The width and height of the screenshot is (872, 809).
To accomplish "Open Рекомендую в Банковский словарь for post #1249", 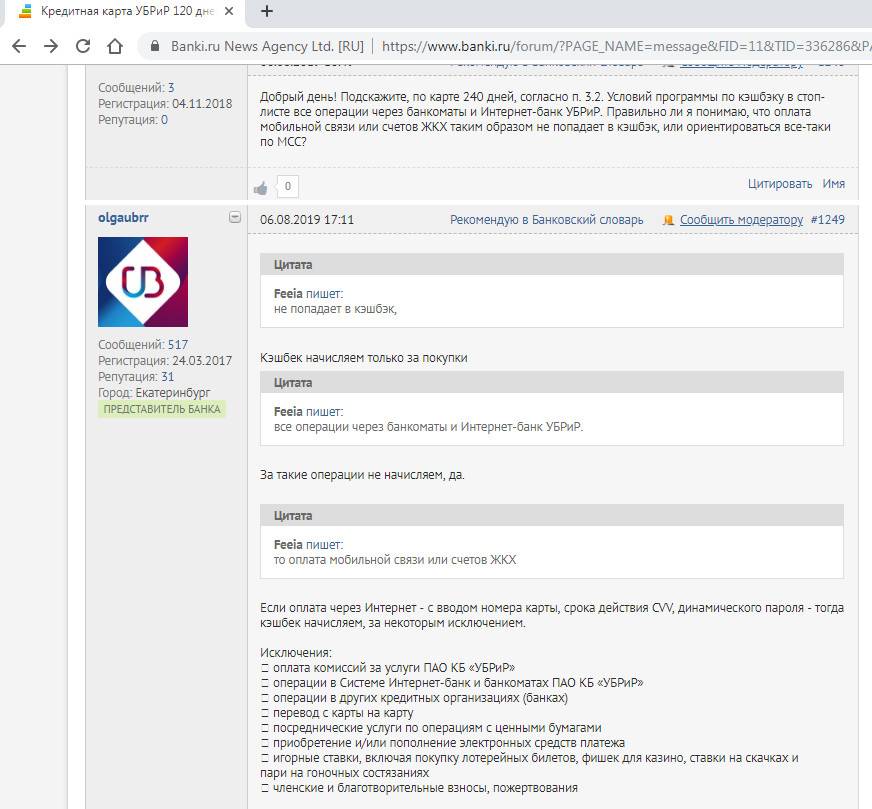I will click(547, 220).
